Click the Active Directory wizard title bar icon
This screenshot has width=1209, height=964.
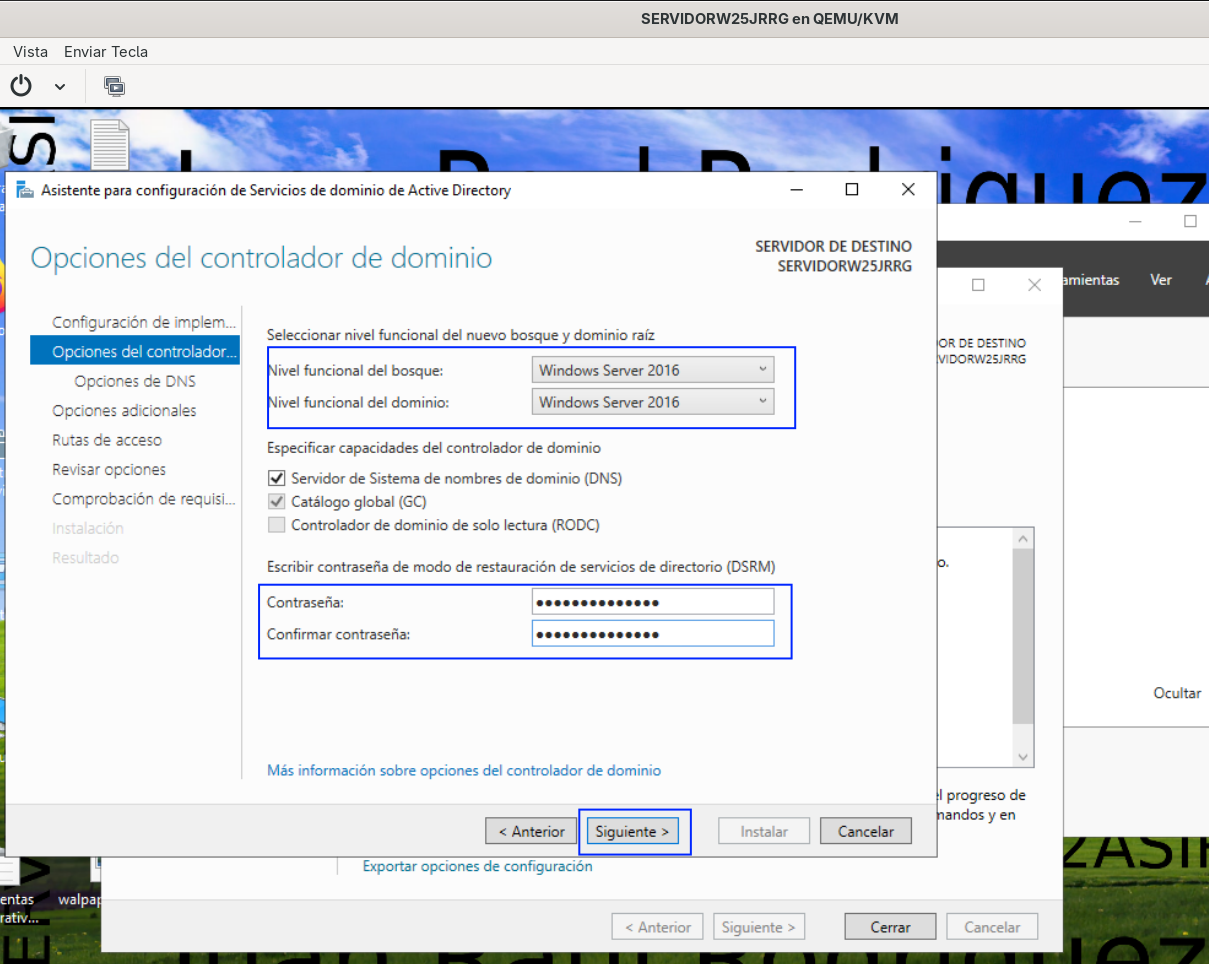pyautogui.click(x=24, y=190)
